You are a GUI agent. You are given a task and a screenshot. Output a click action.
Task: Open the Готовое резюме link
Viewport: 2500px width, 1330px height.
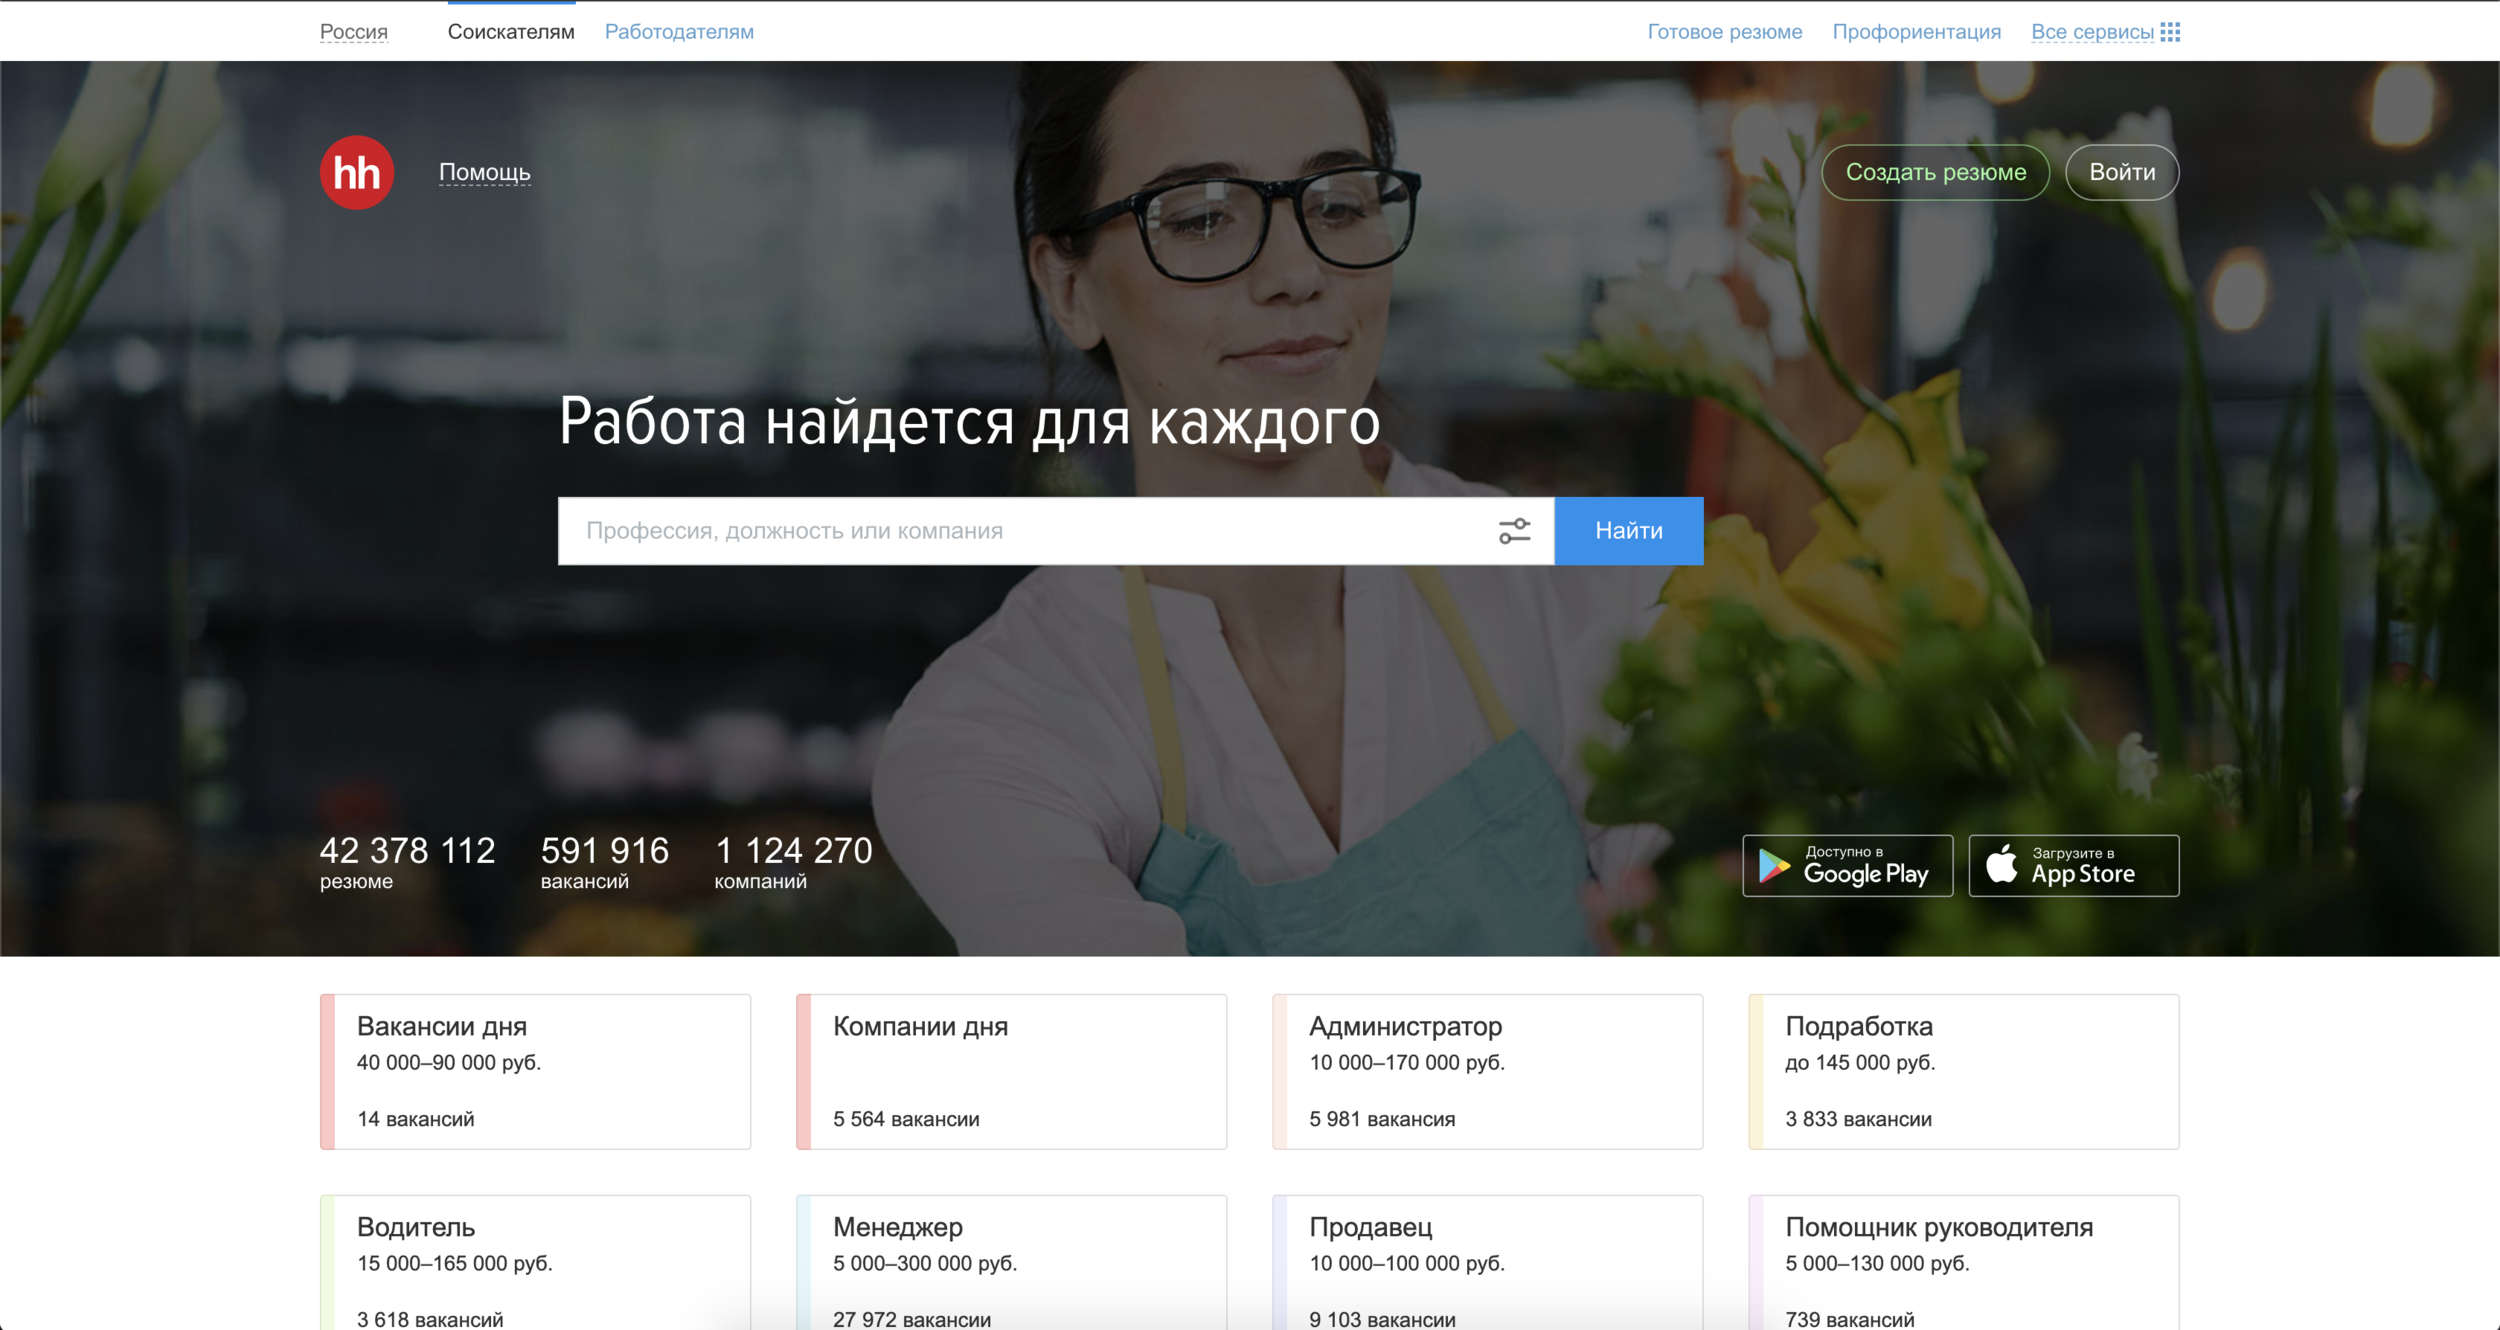(x=1724, y=32)
